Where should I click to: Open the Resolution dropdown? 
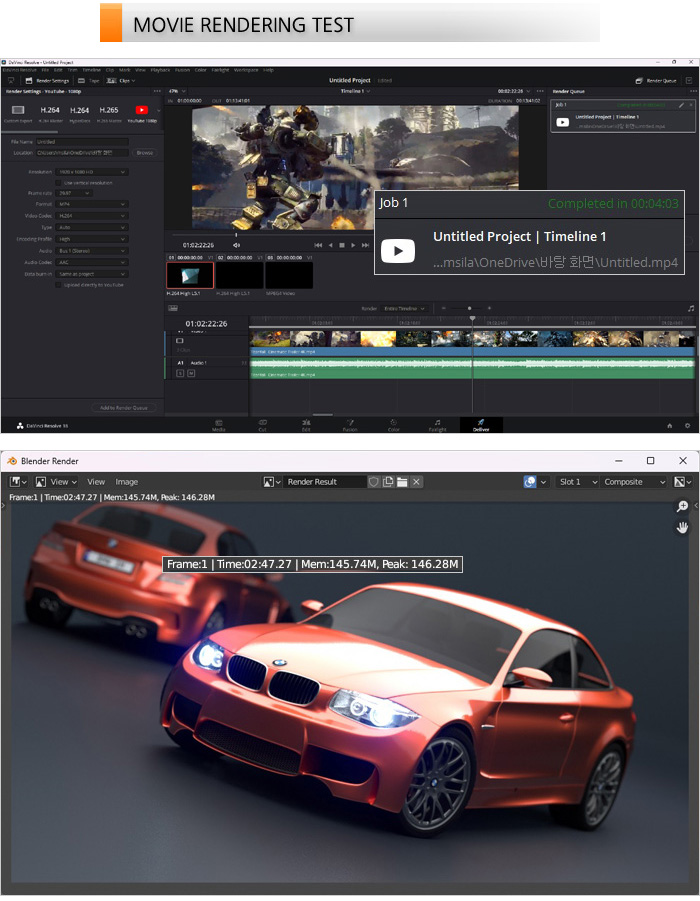pyautogui.click(x=91, y=172)
